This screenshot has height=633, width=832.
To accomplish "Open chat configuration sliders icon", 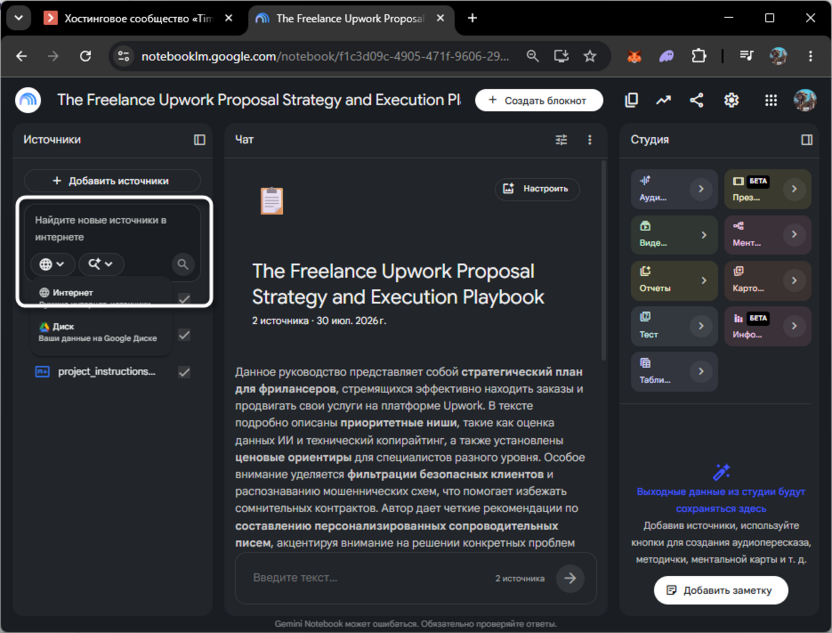I will click(561, 140).
